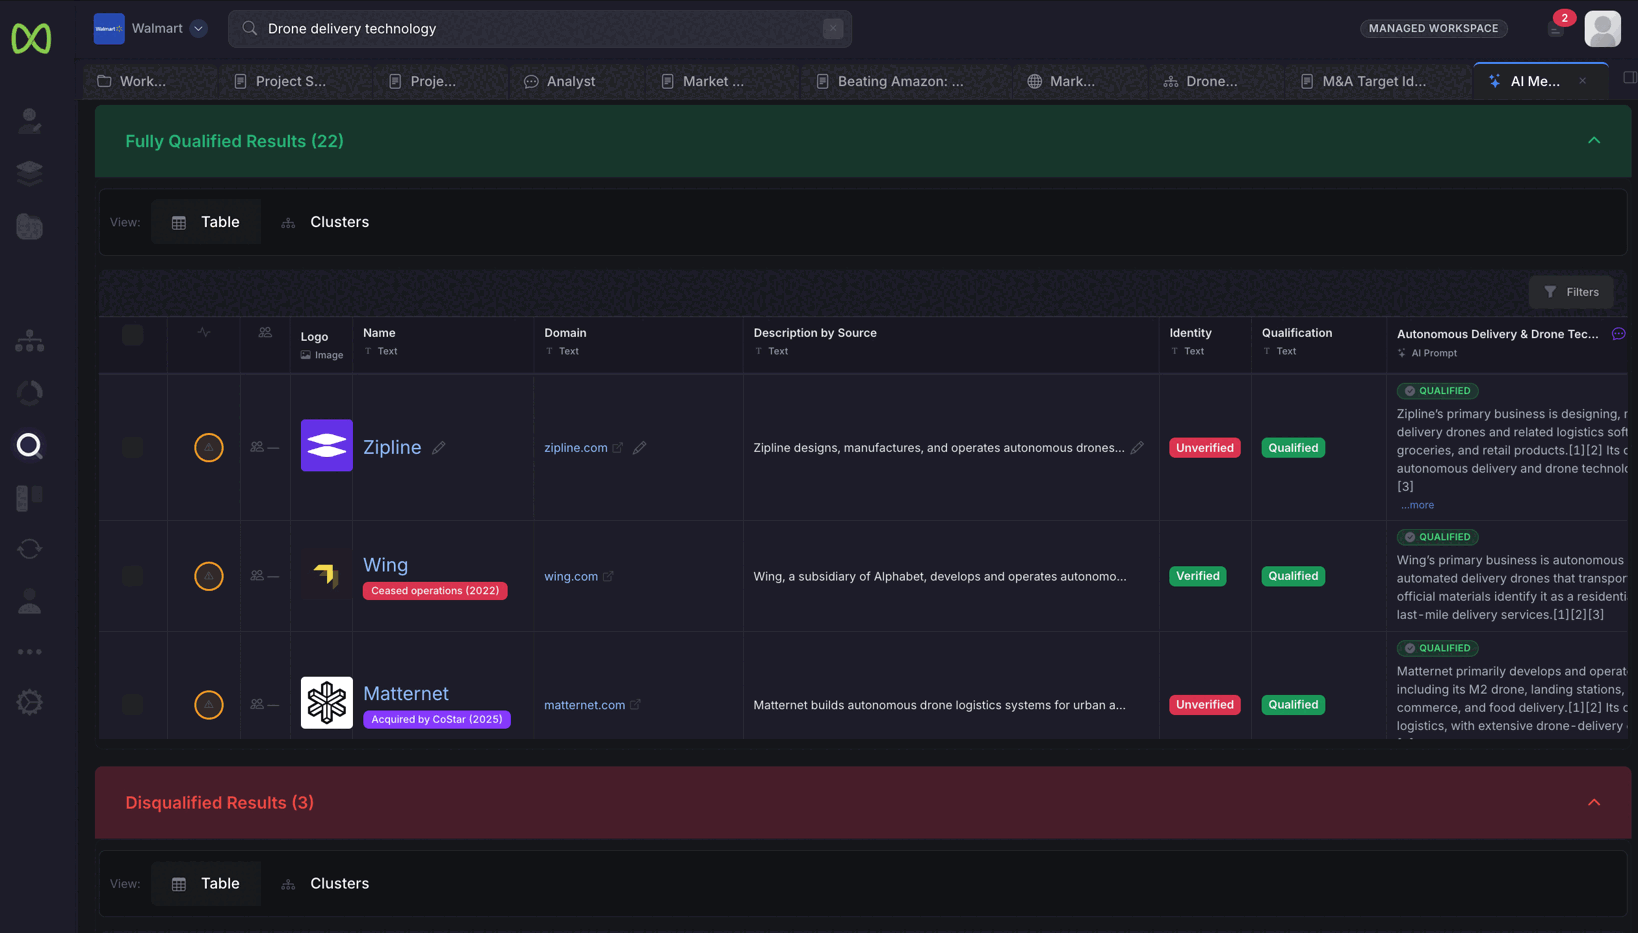
Task: Open the stacked layers icon in sidebar
Action: (30, 172)
